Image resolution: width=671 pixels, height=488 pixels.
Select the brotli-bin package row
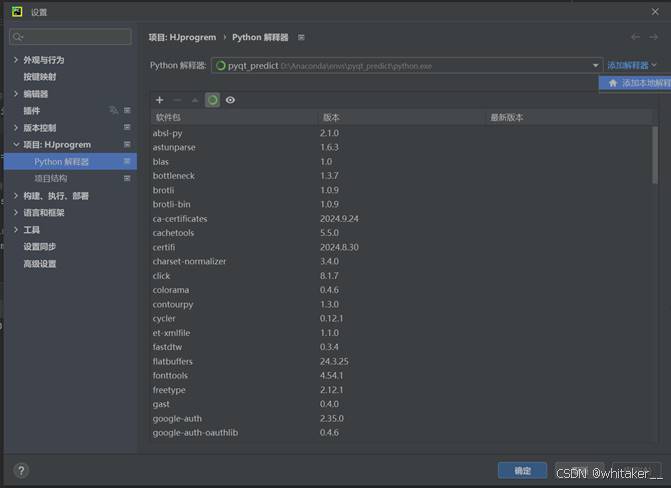click(401, 204)
